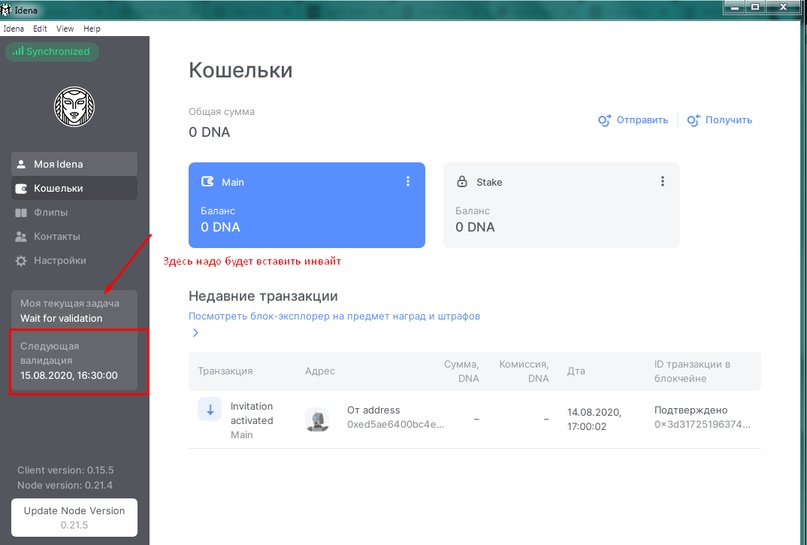The height and width of the screenshot is (545, 807).
Task: Open Настройки settings page
Action: pyautogui.click(x=74, y=261)
